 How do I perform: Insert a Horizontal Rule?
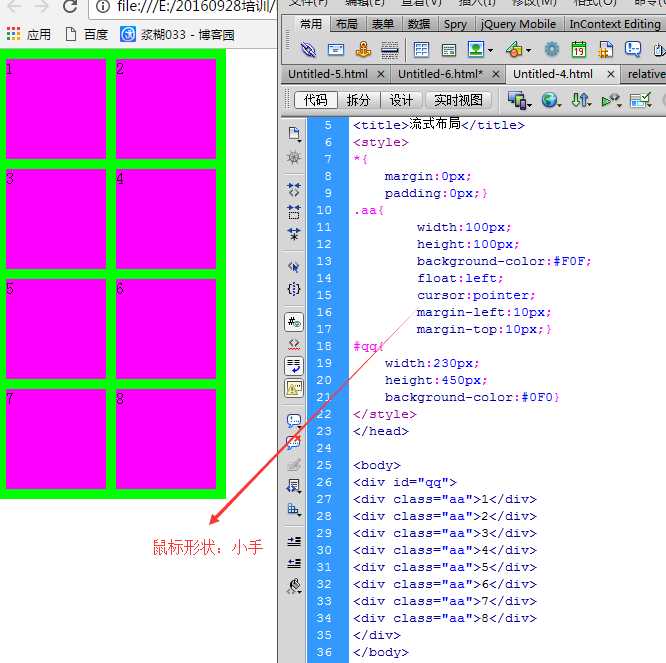coord(389,50)
